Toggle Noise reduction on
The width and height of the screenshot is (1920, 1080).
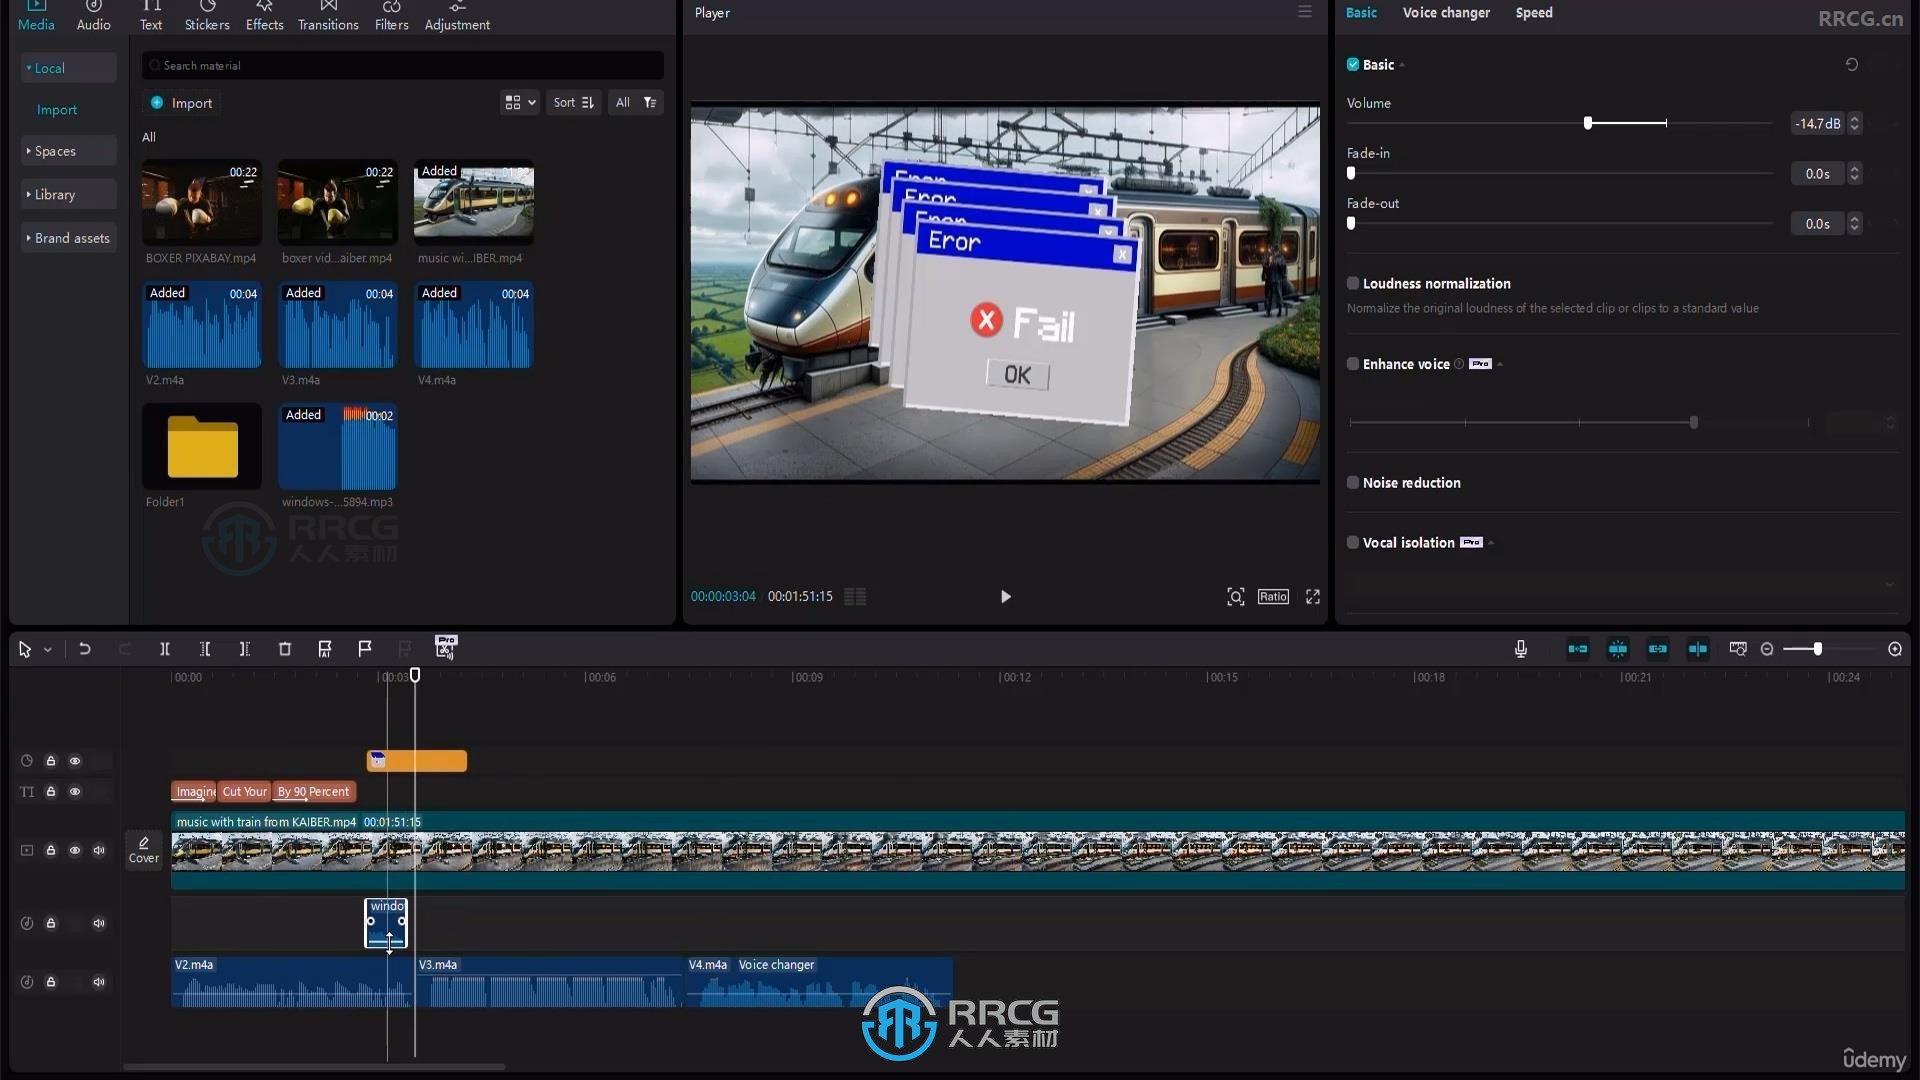1353,481
